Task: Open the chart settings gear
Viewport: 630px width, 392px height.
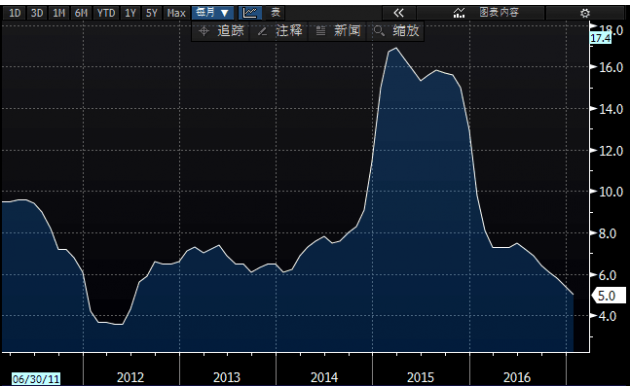Action: (x=585, y=13)
